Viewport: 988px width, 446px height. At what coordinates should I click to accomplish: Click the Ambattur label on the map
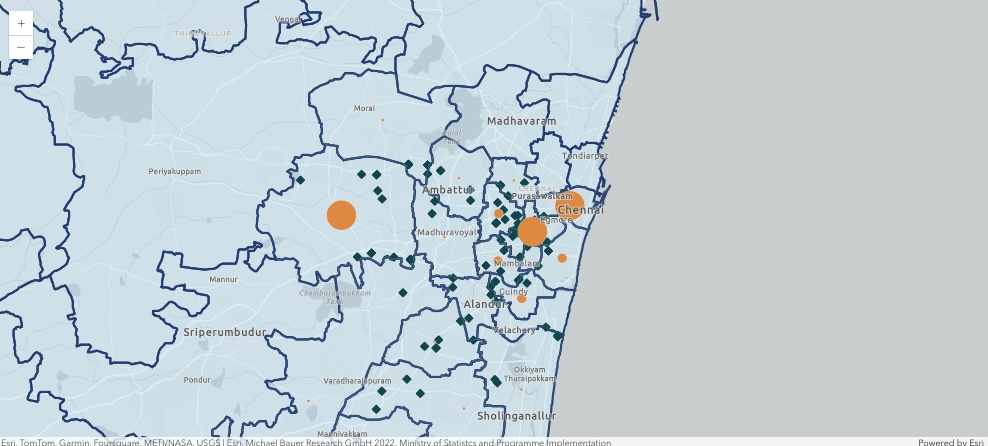446,189
